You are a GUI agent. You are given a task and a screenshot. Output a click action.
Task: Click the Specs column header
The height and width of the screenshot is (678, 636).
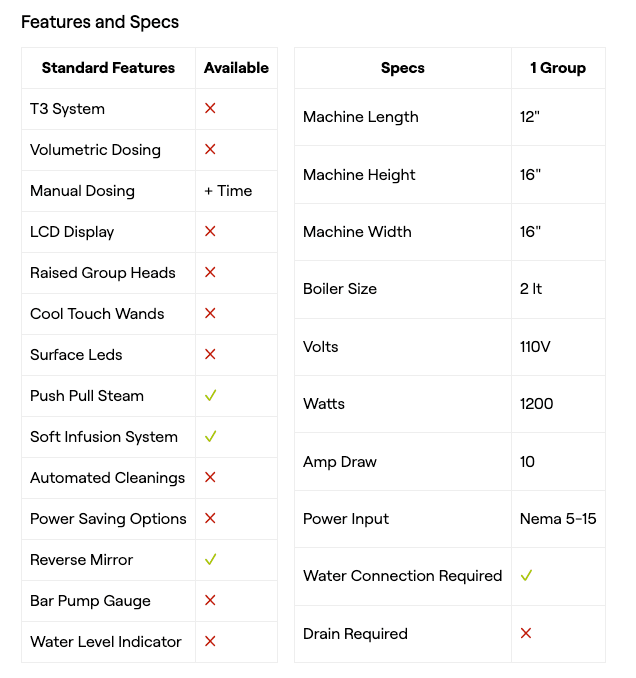pyautogui.click(x=403, y=68)
